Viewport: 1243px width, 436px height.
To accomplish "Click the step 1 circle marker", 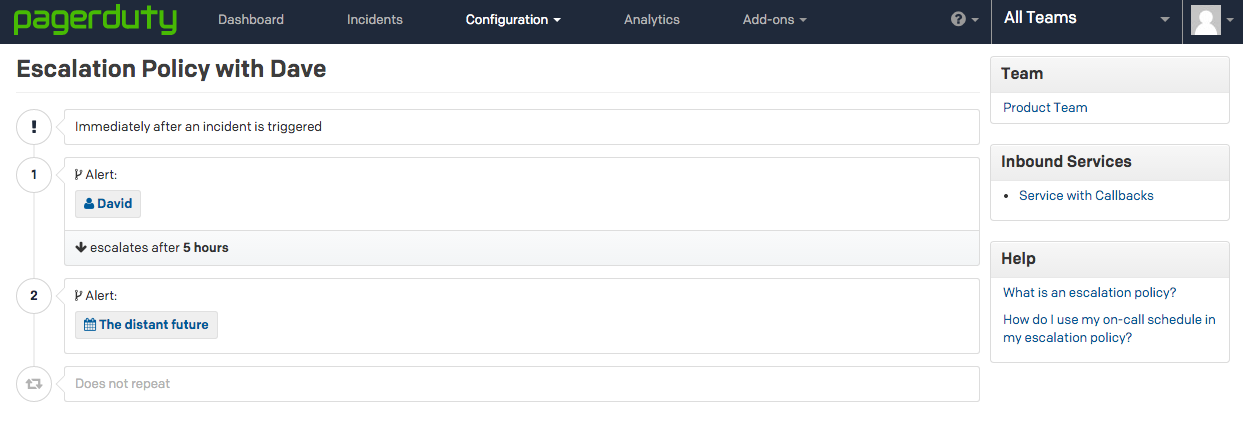I will (34, 175).
